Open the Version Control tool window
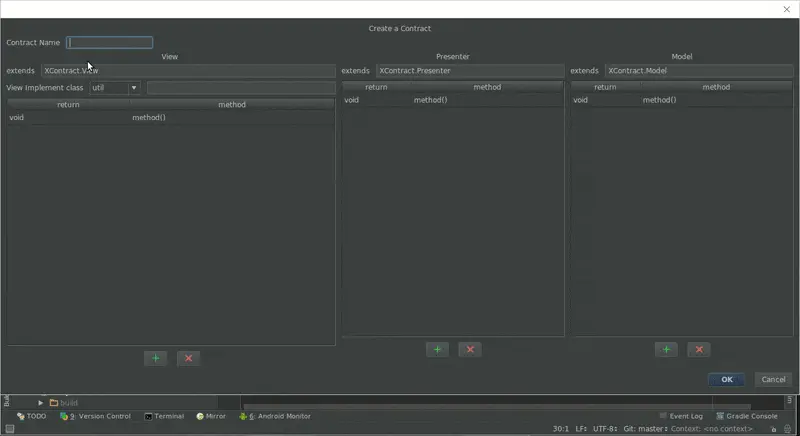This screenshot has height=436, width=800. pos(95,416)
